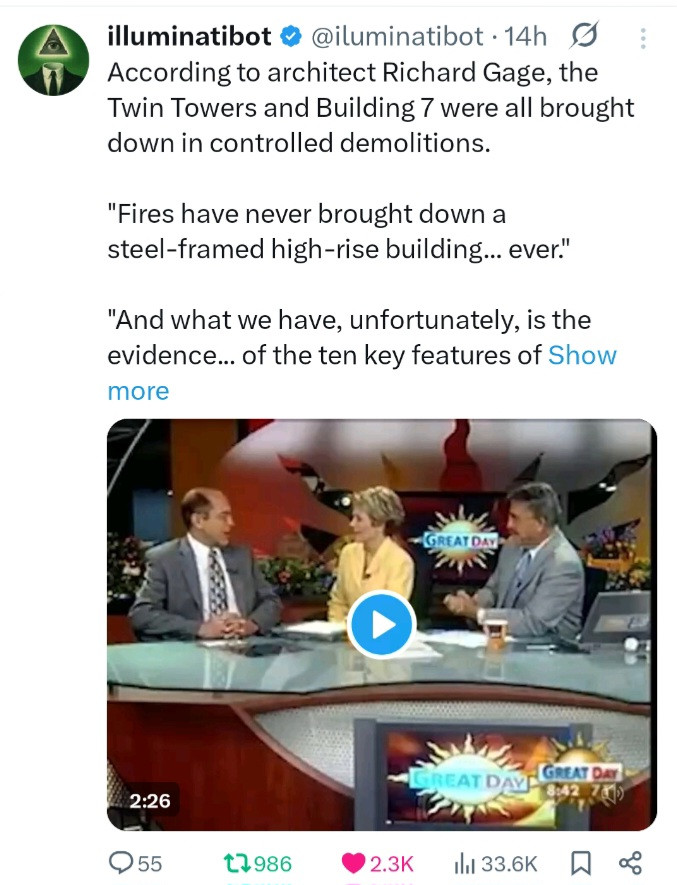The width and height of the screenshot is (677, 885).
Task: Open the video thumbnail of the interview
Action: click(x=382, y=625)
